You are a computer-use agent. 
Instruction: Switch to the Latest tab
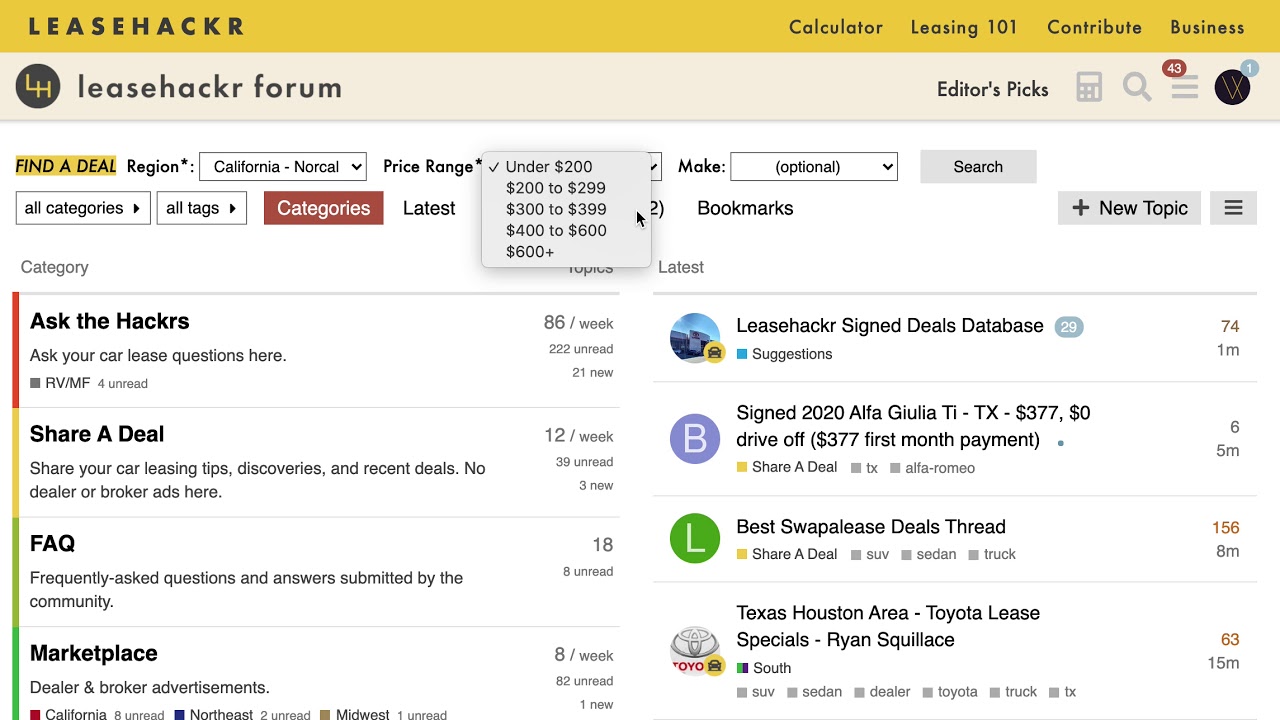coord(429,208)
